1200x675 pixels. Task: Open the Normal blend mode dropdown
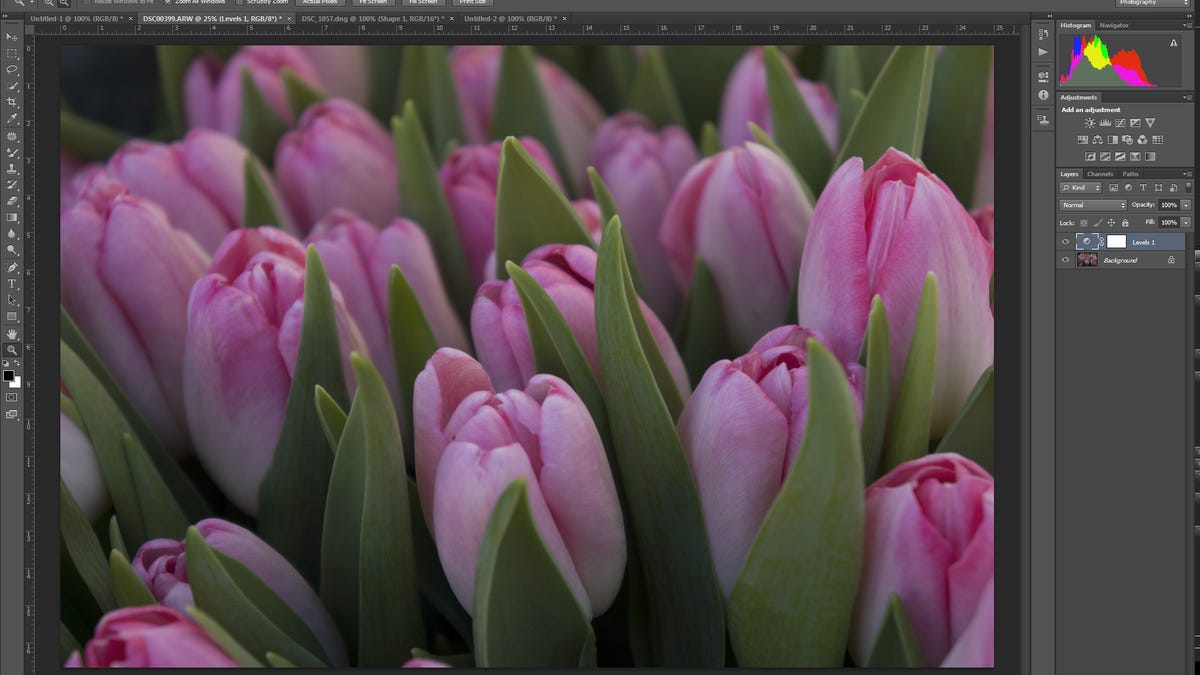click(x=1092, y=205)
